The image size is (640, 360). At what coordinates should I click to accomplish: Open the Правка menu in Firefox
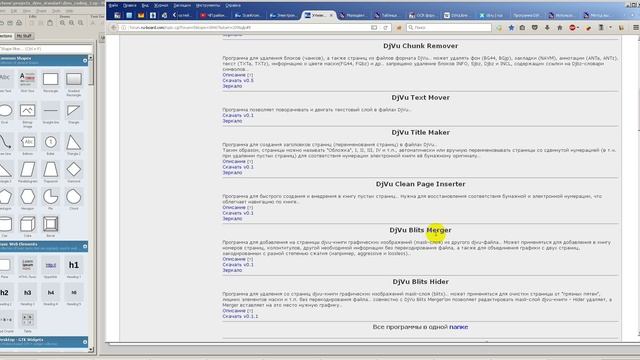[129, 6]
